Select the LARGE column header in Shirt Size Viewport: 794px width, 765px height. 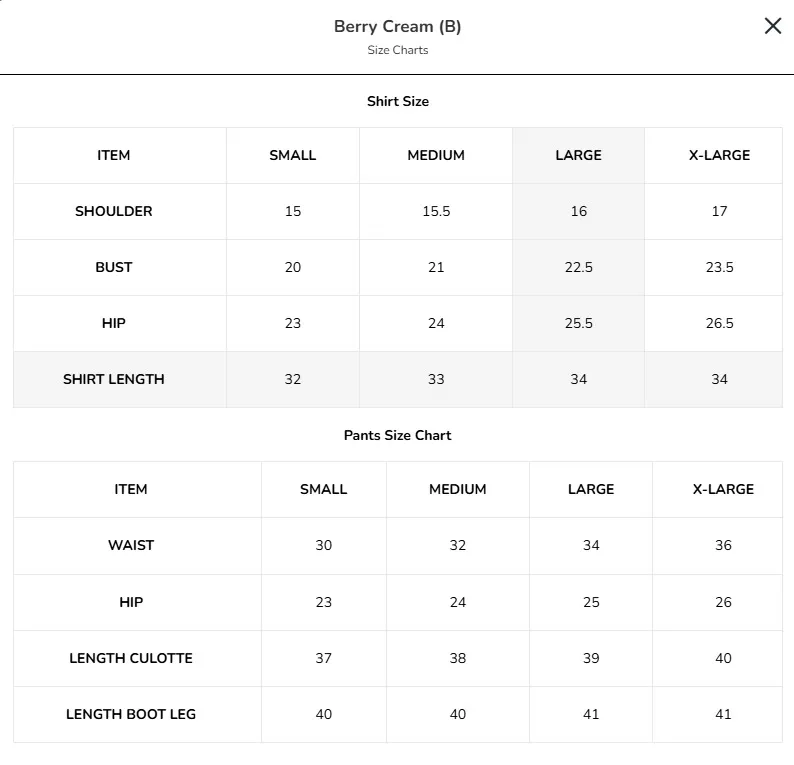tap(578, 155)
